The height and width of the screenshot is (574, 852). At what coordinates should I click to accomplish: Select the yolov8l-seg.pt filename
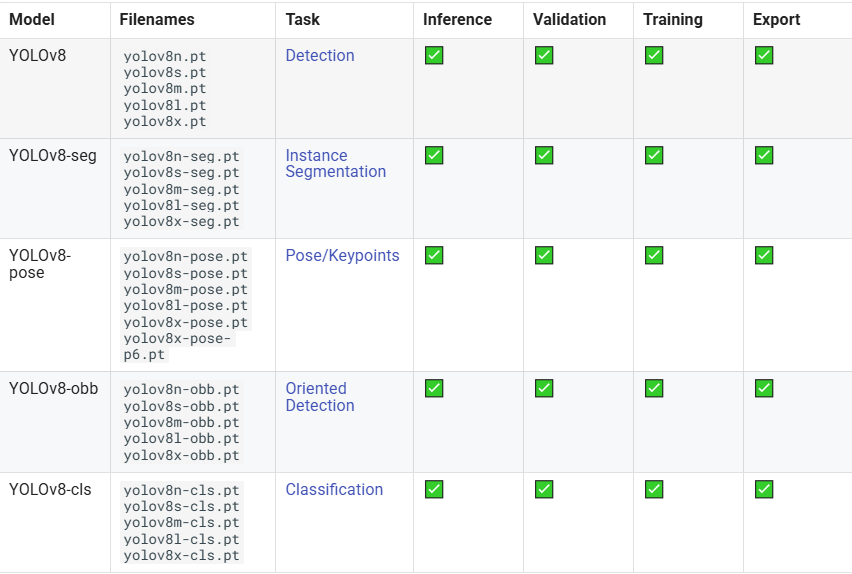tap(181, 205)
